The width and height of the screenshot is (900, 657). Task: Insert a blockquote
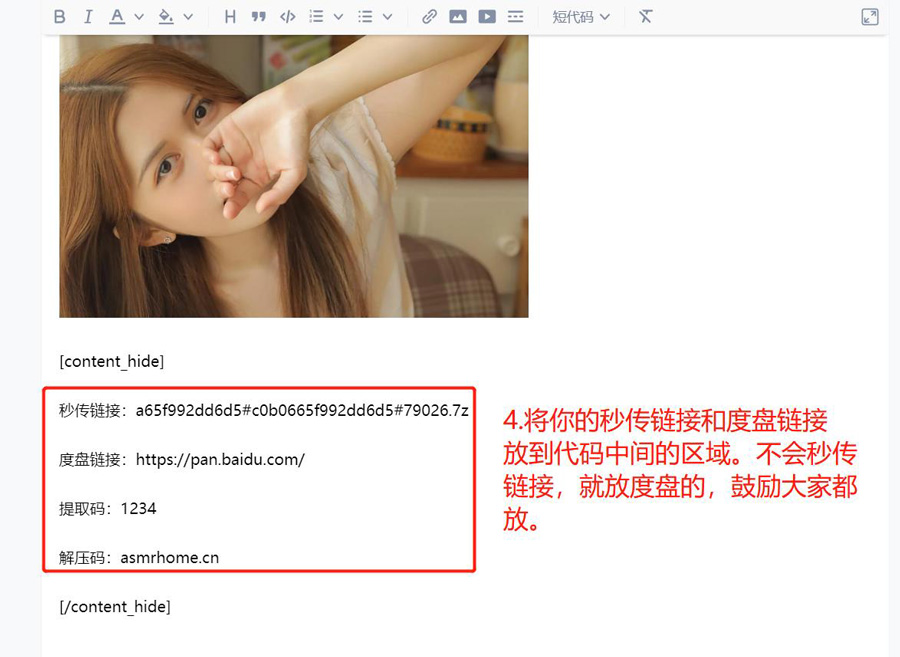(259, 17)
